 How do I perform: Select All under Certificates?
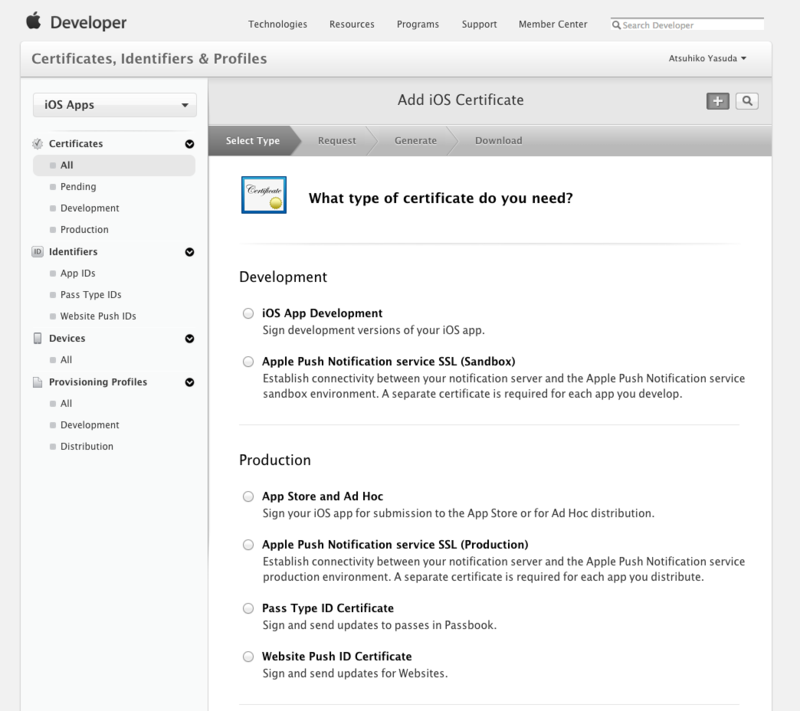pyautogui.click(x=114, y=165)
